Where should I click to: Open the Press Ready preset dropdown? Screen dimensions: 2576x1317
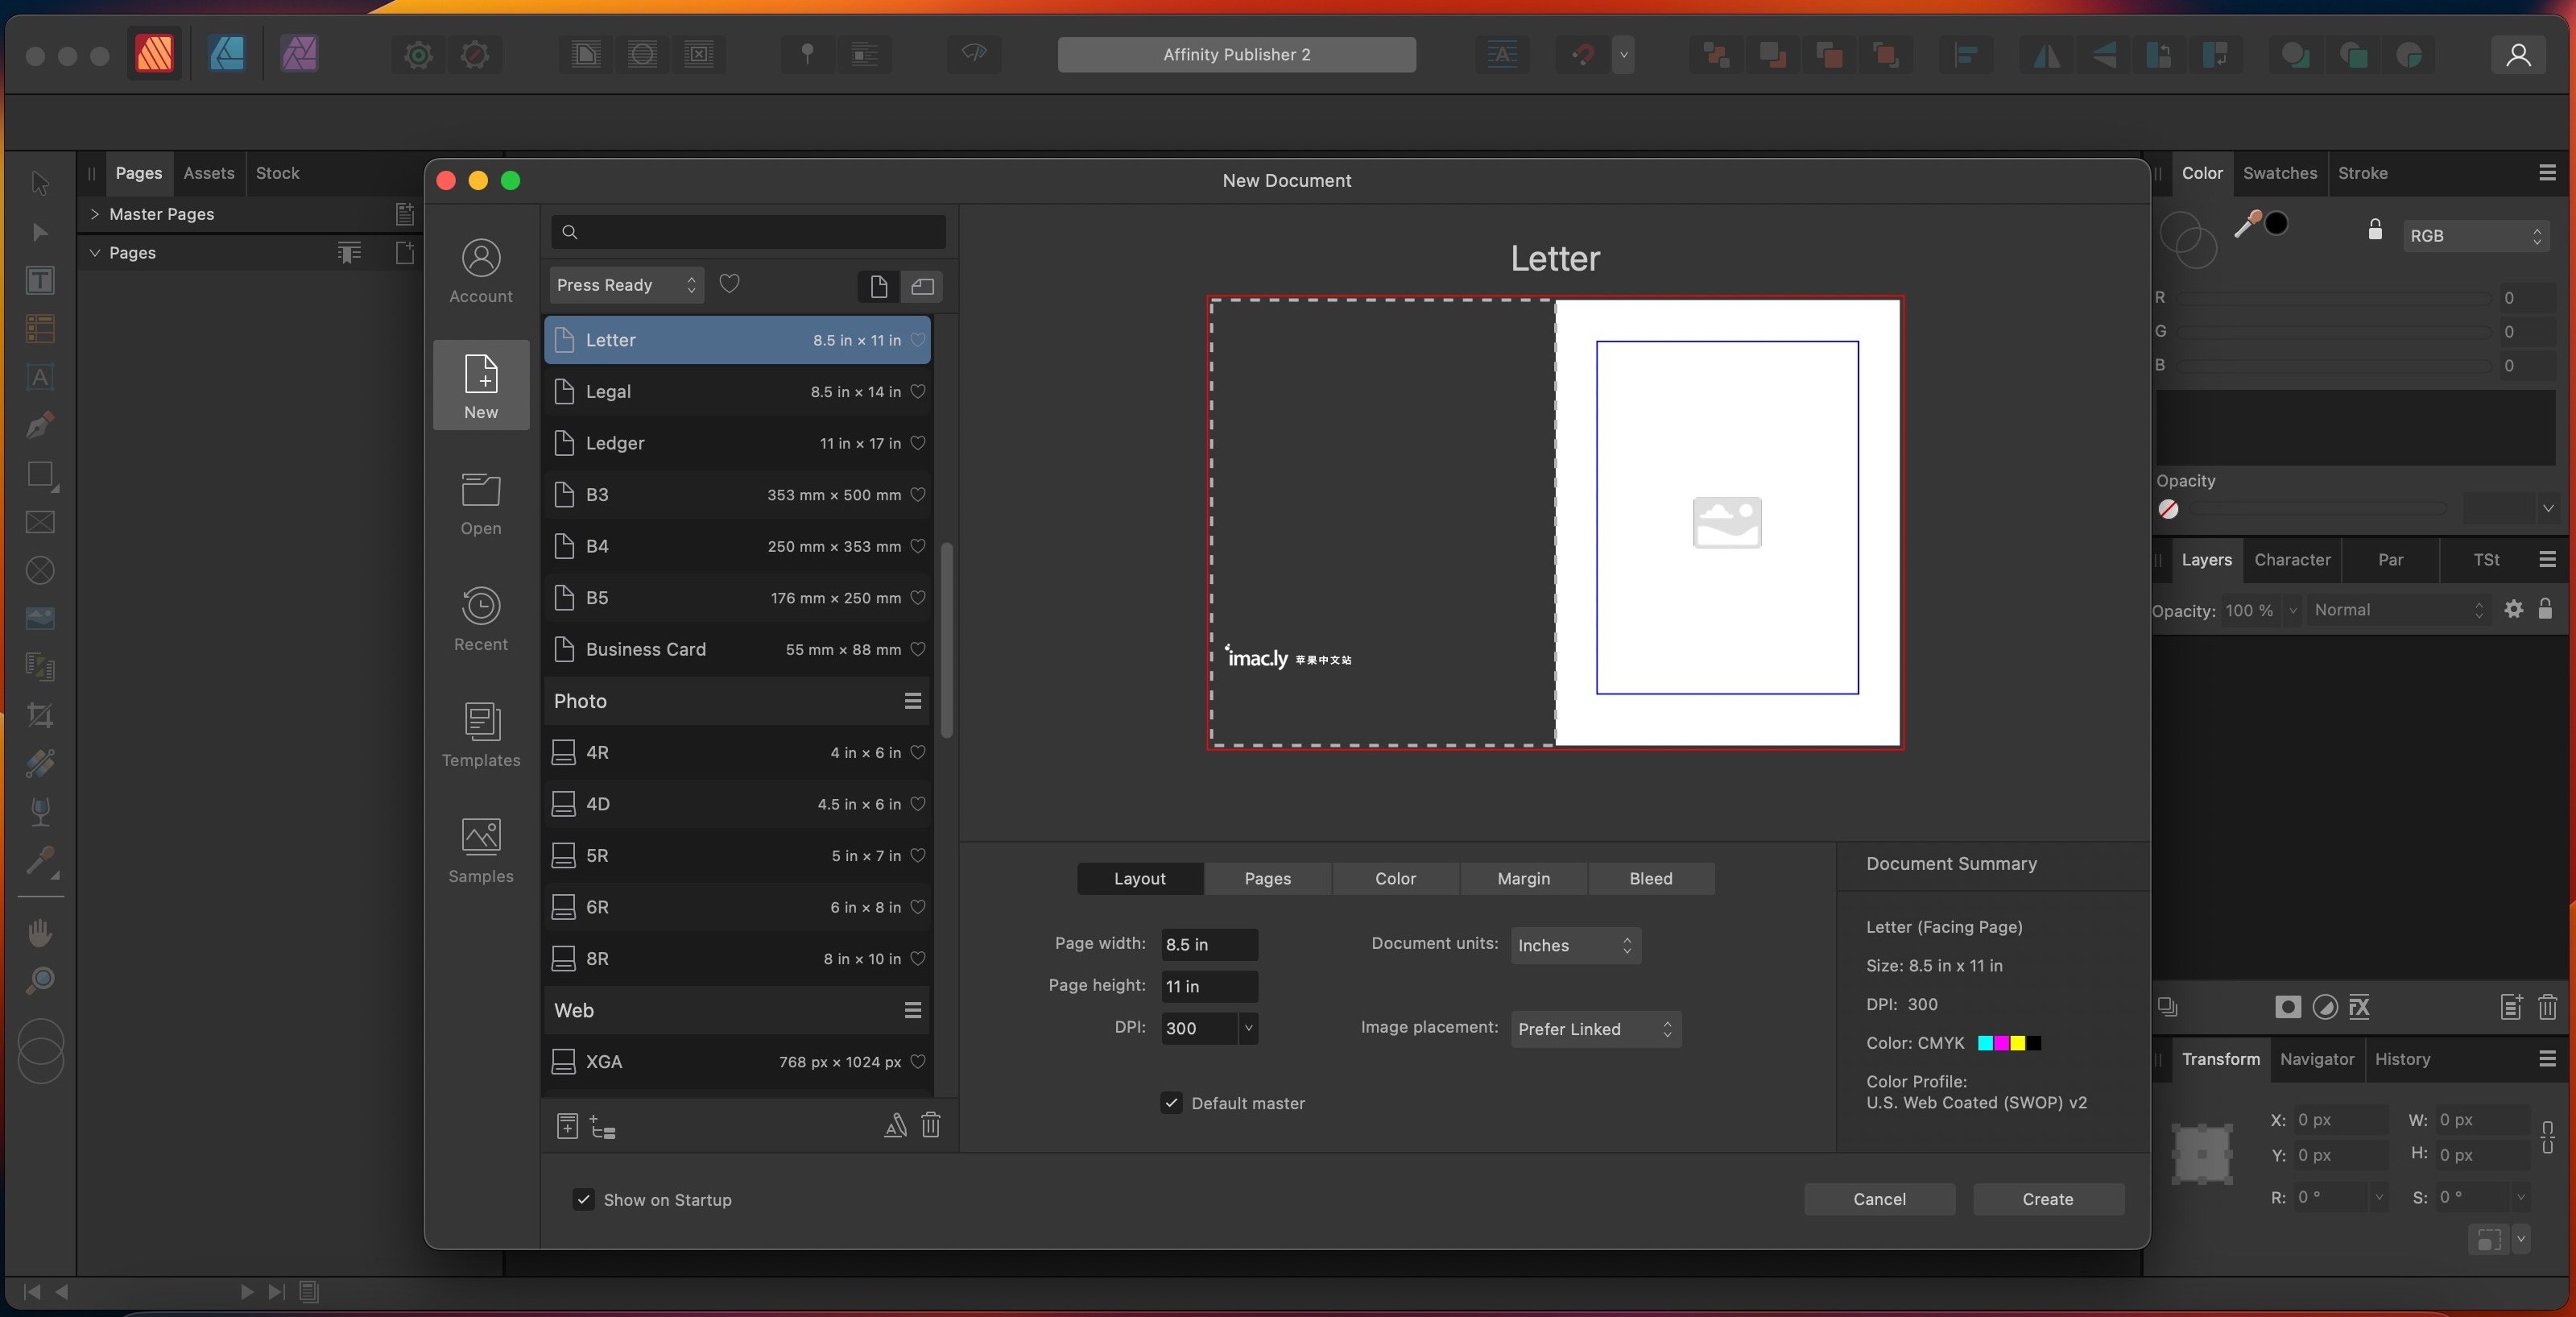626,285
